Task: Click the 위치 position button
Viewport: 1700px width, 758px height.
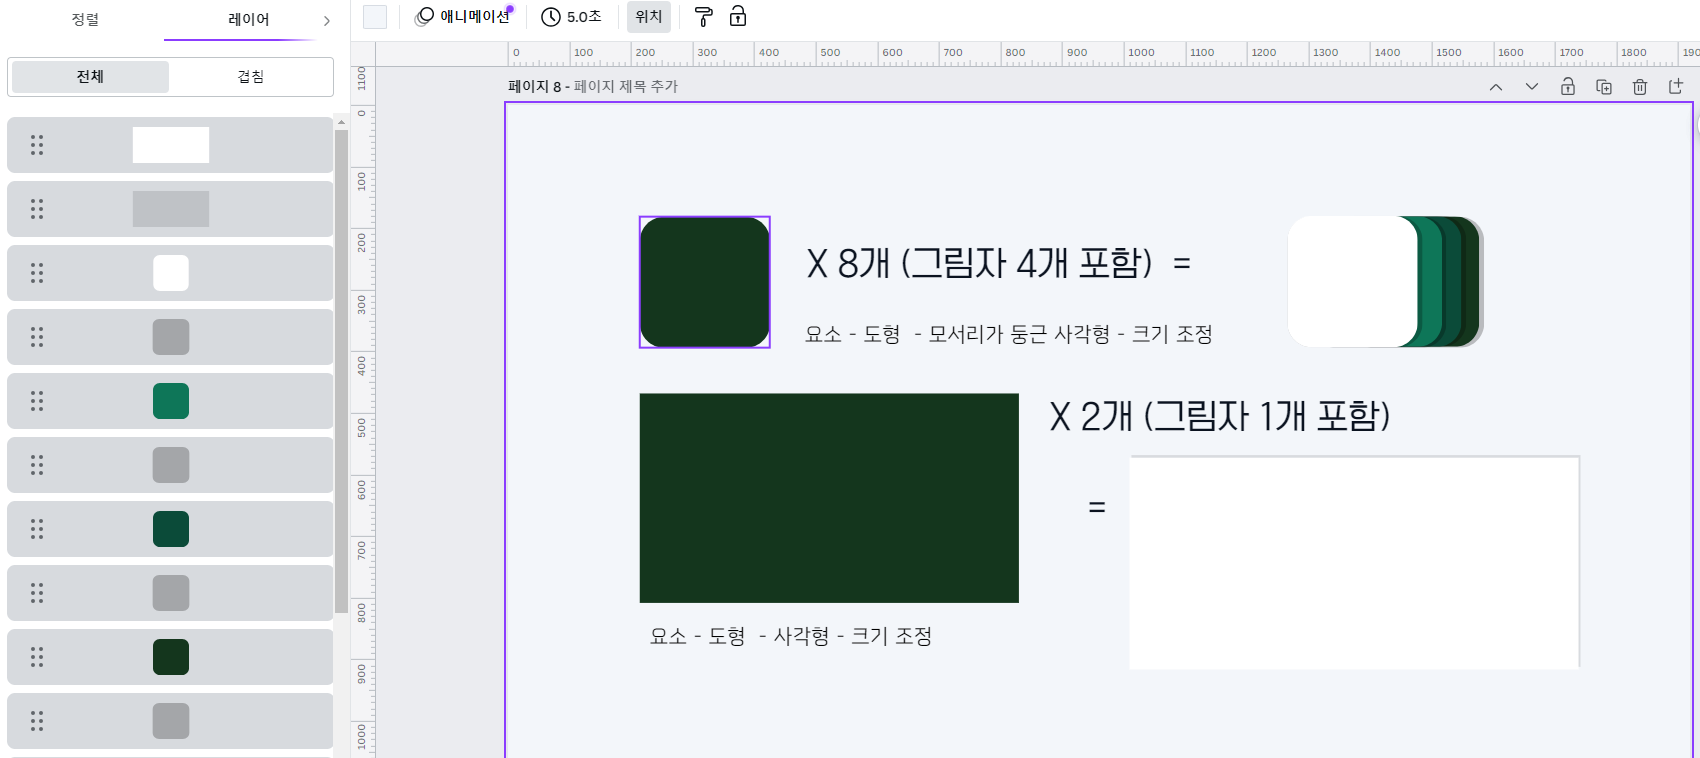Action: (x=649, y=16)
